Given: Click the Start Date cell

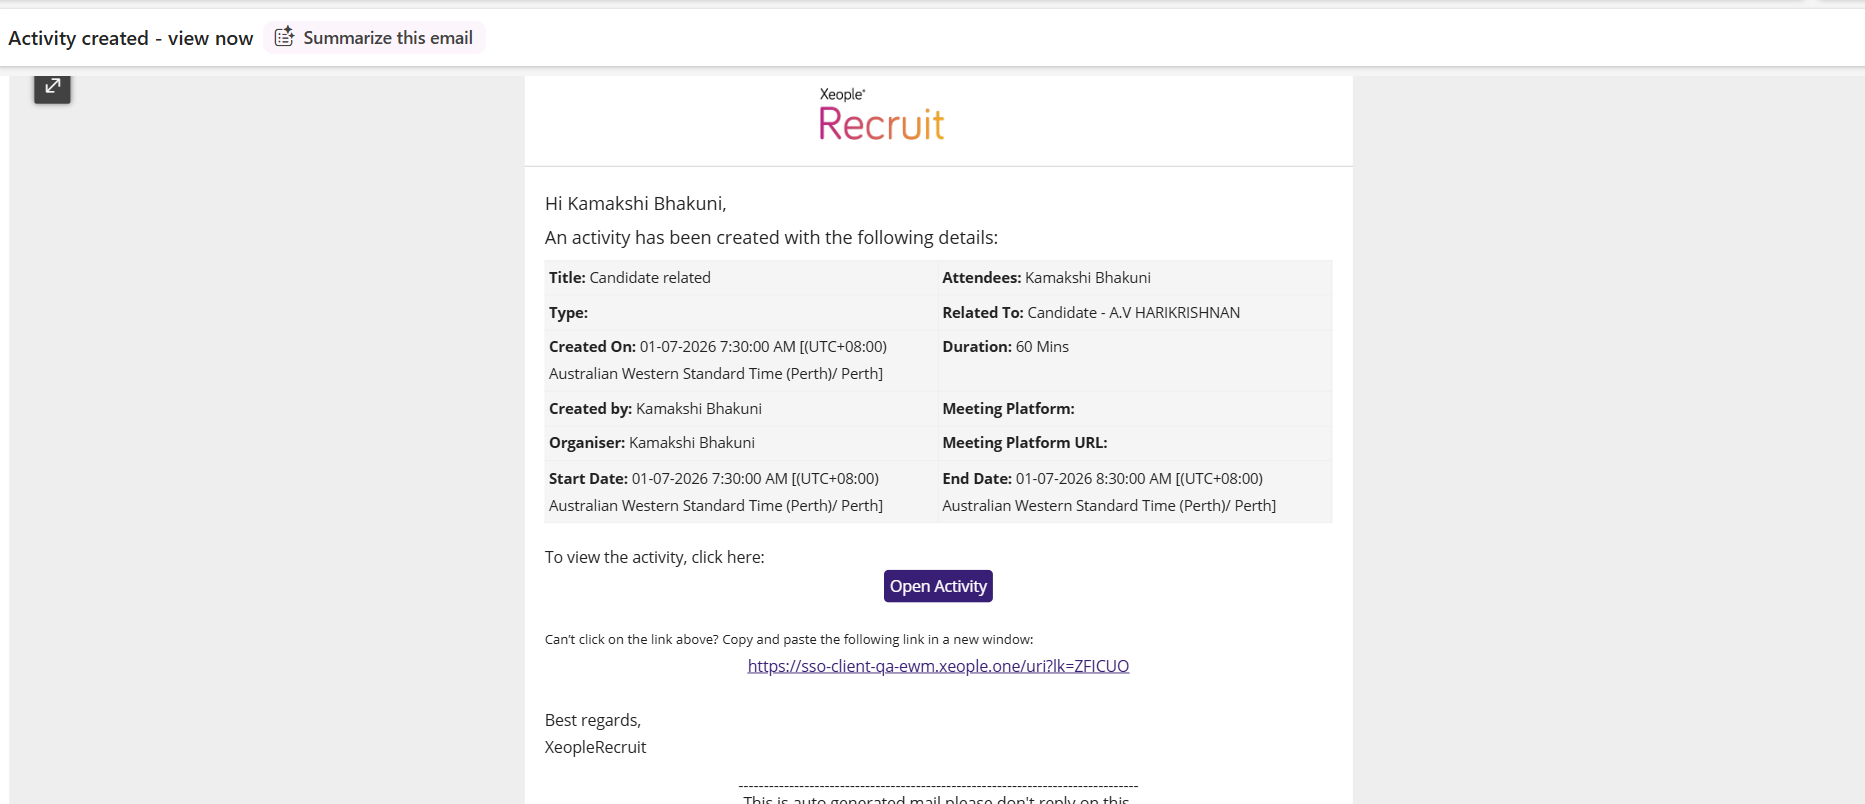Looking at the screenshot, I should click(x=741, y=492).
